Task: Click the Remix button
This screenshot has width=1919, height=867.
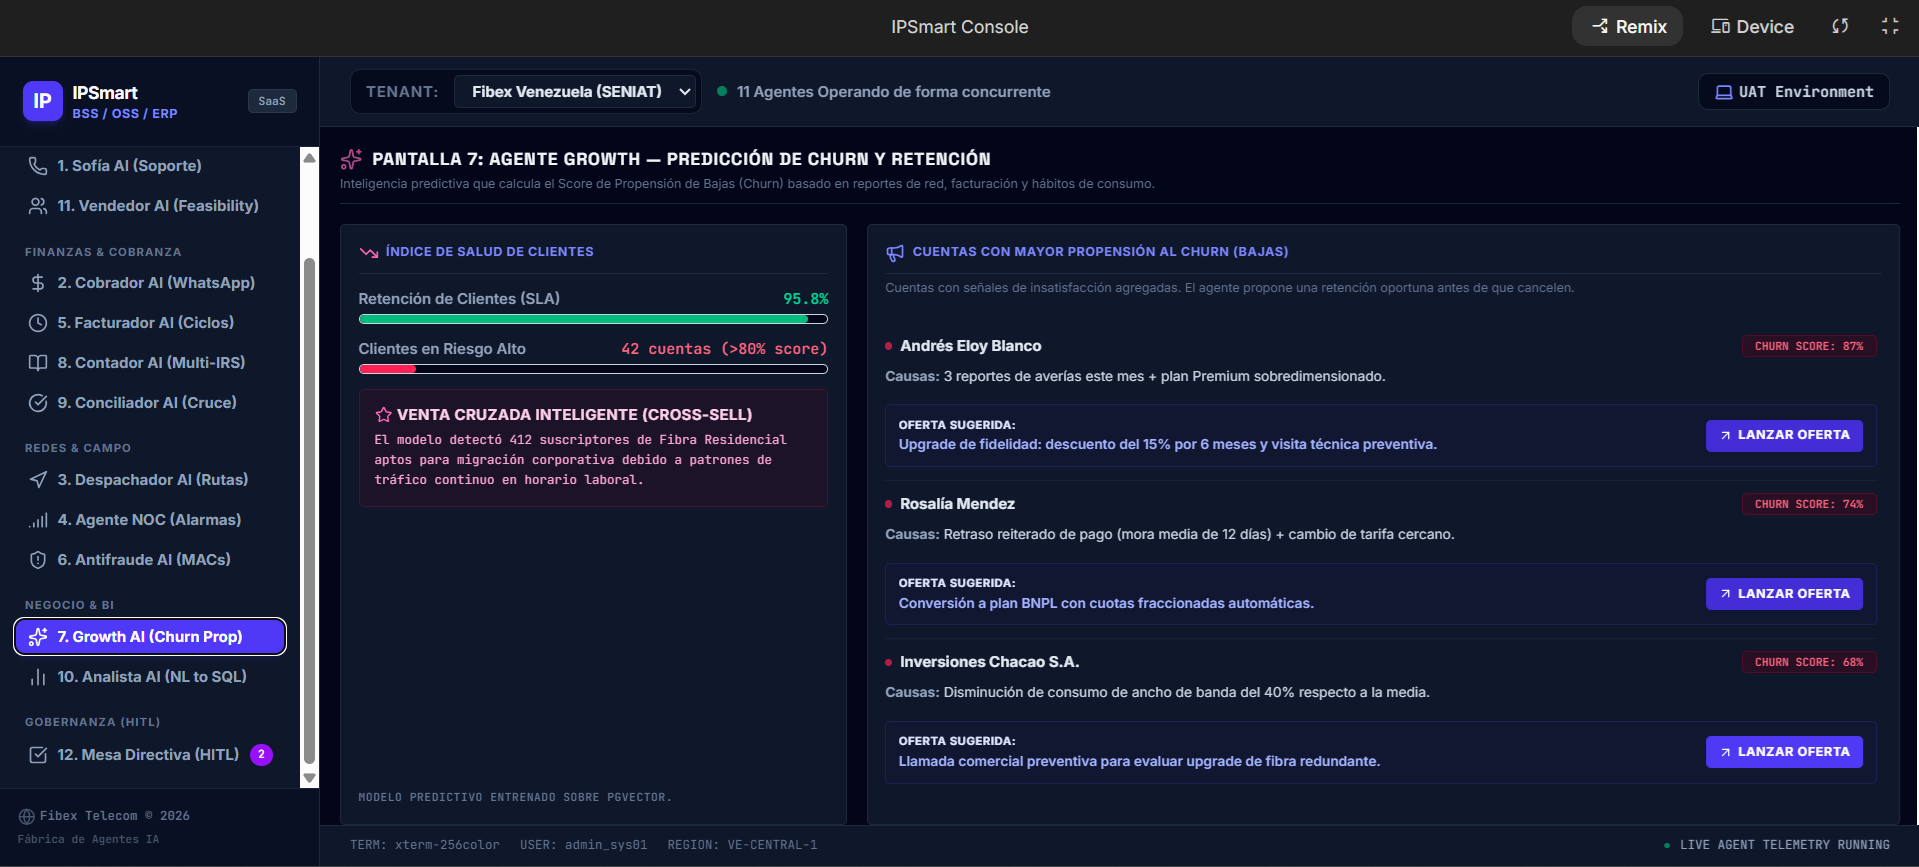Action: pos(1628,26)
